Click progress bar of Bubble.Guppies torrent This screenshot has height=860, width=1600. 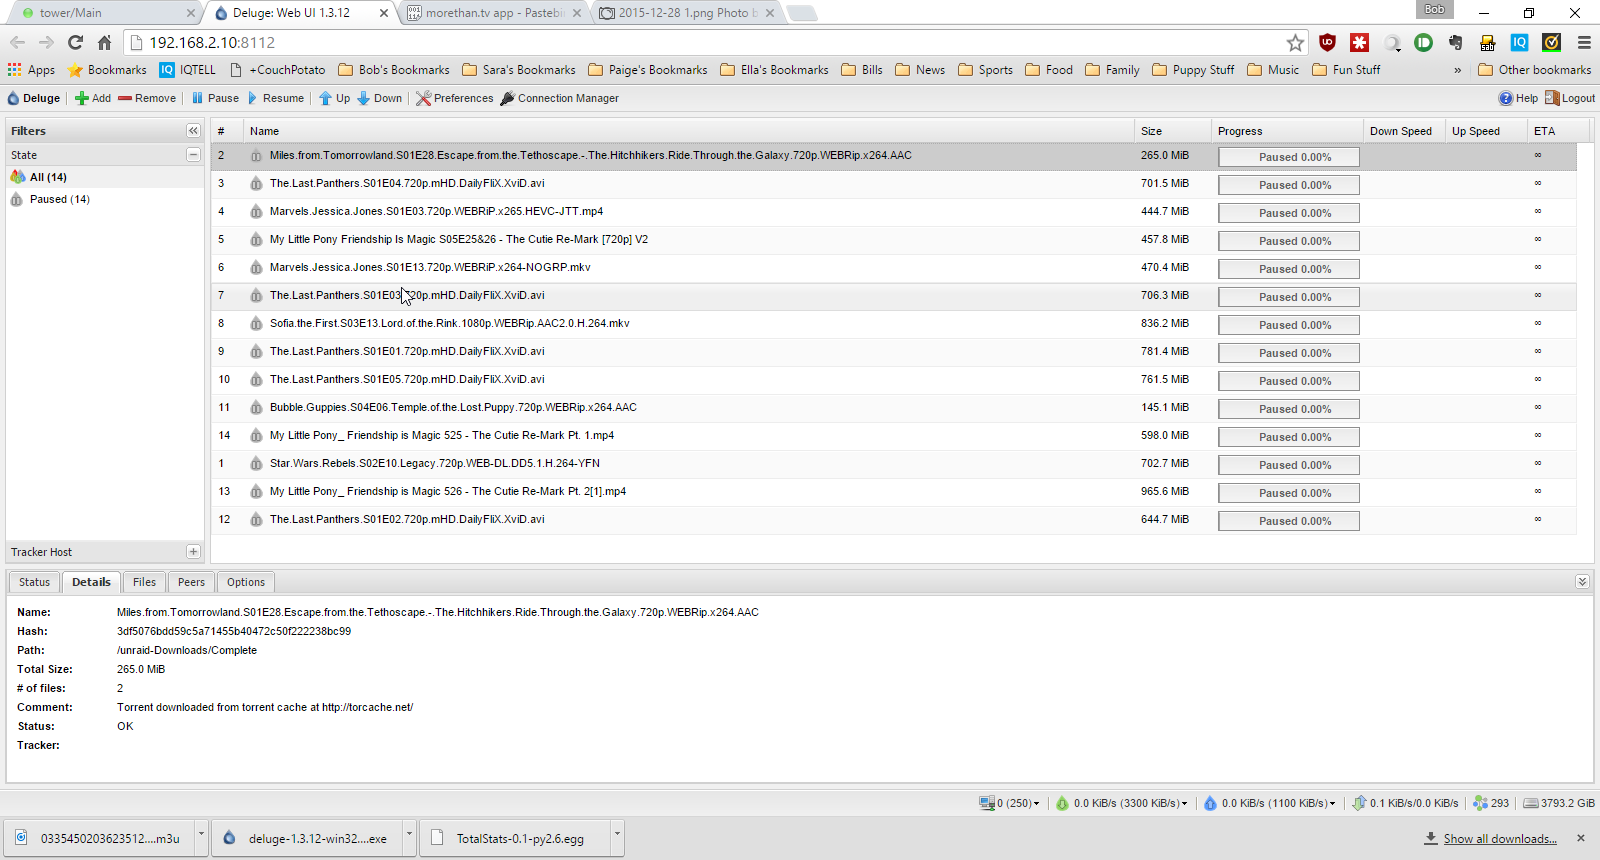[1288, 409]
